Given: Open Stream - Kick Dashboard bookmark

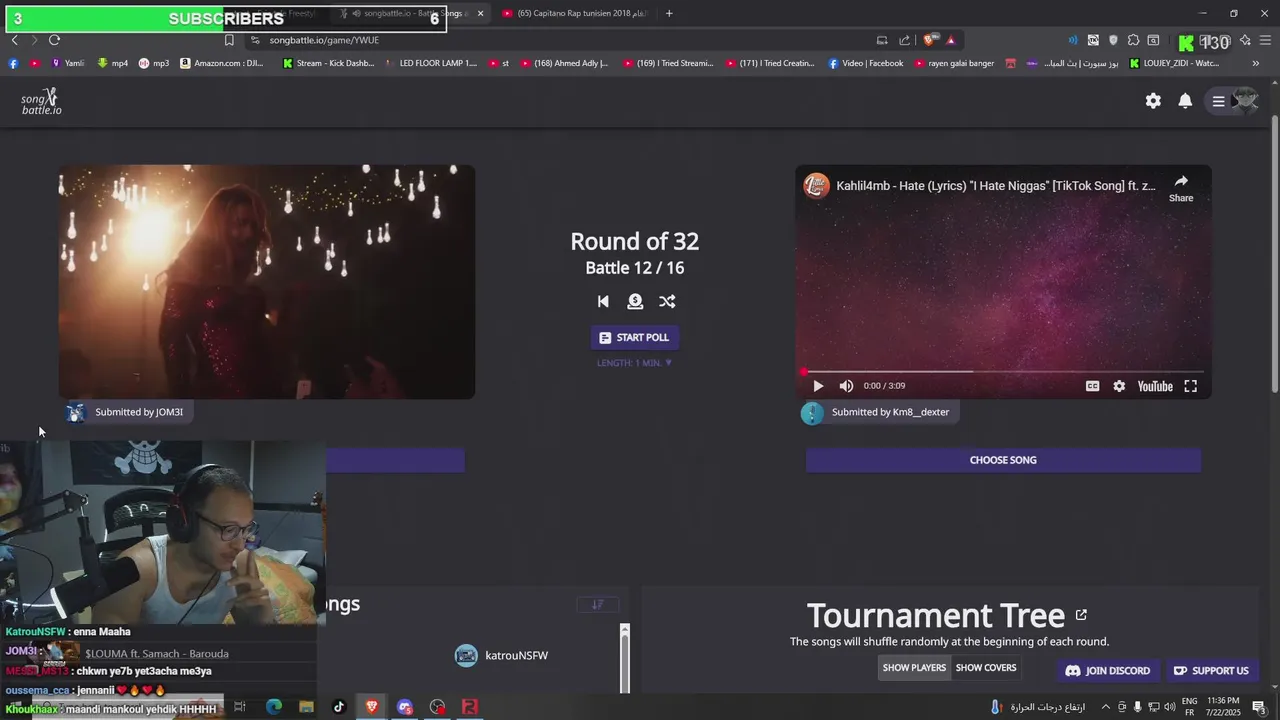Looking at the screenshot, I should coord(329,63).
